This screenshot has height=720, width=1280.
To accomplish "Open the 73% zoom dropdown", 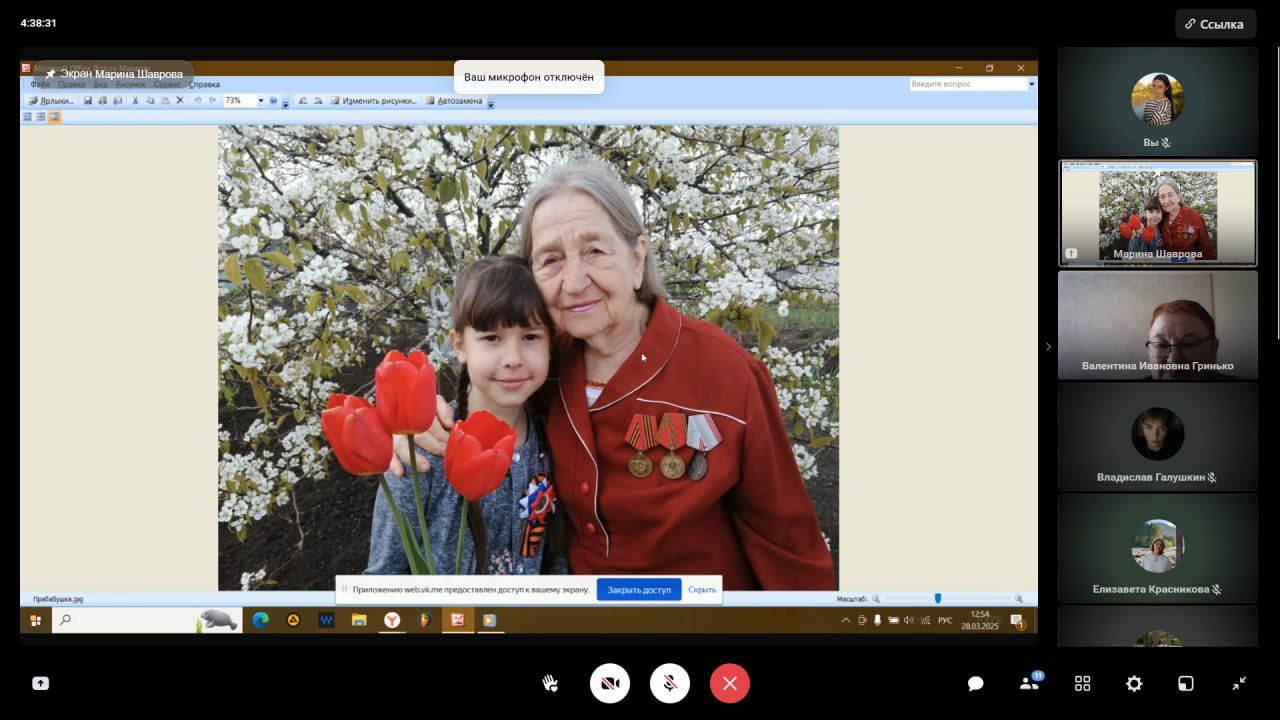I will 261,101.
